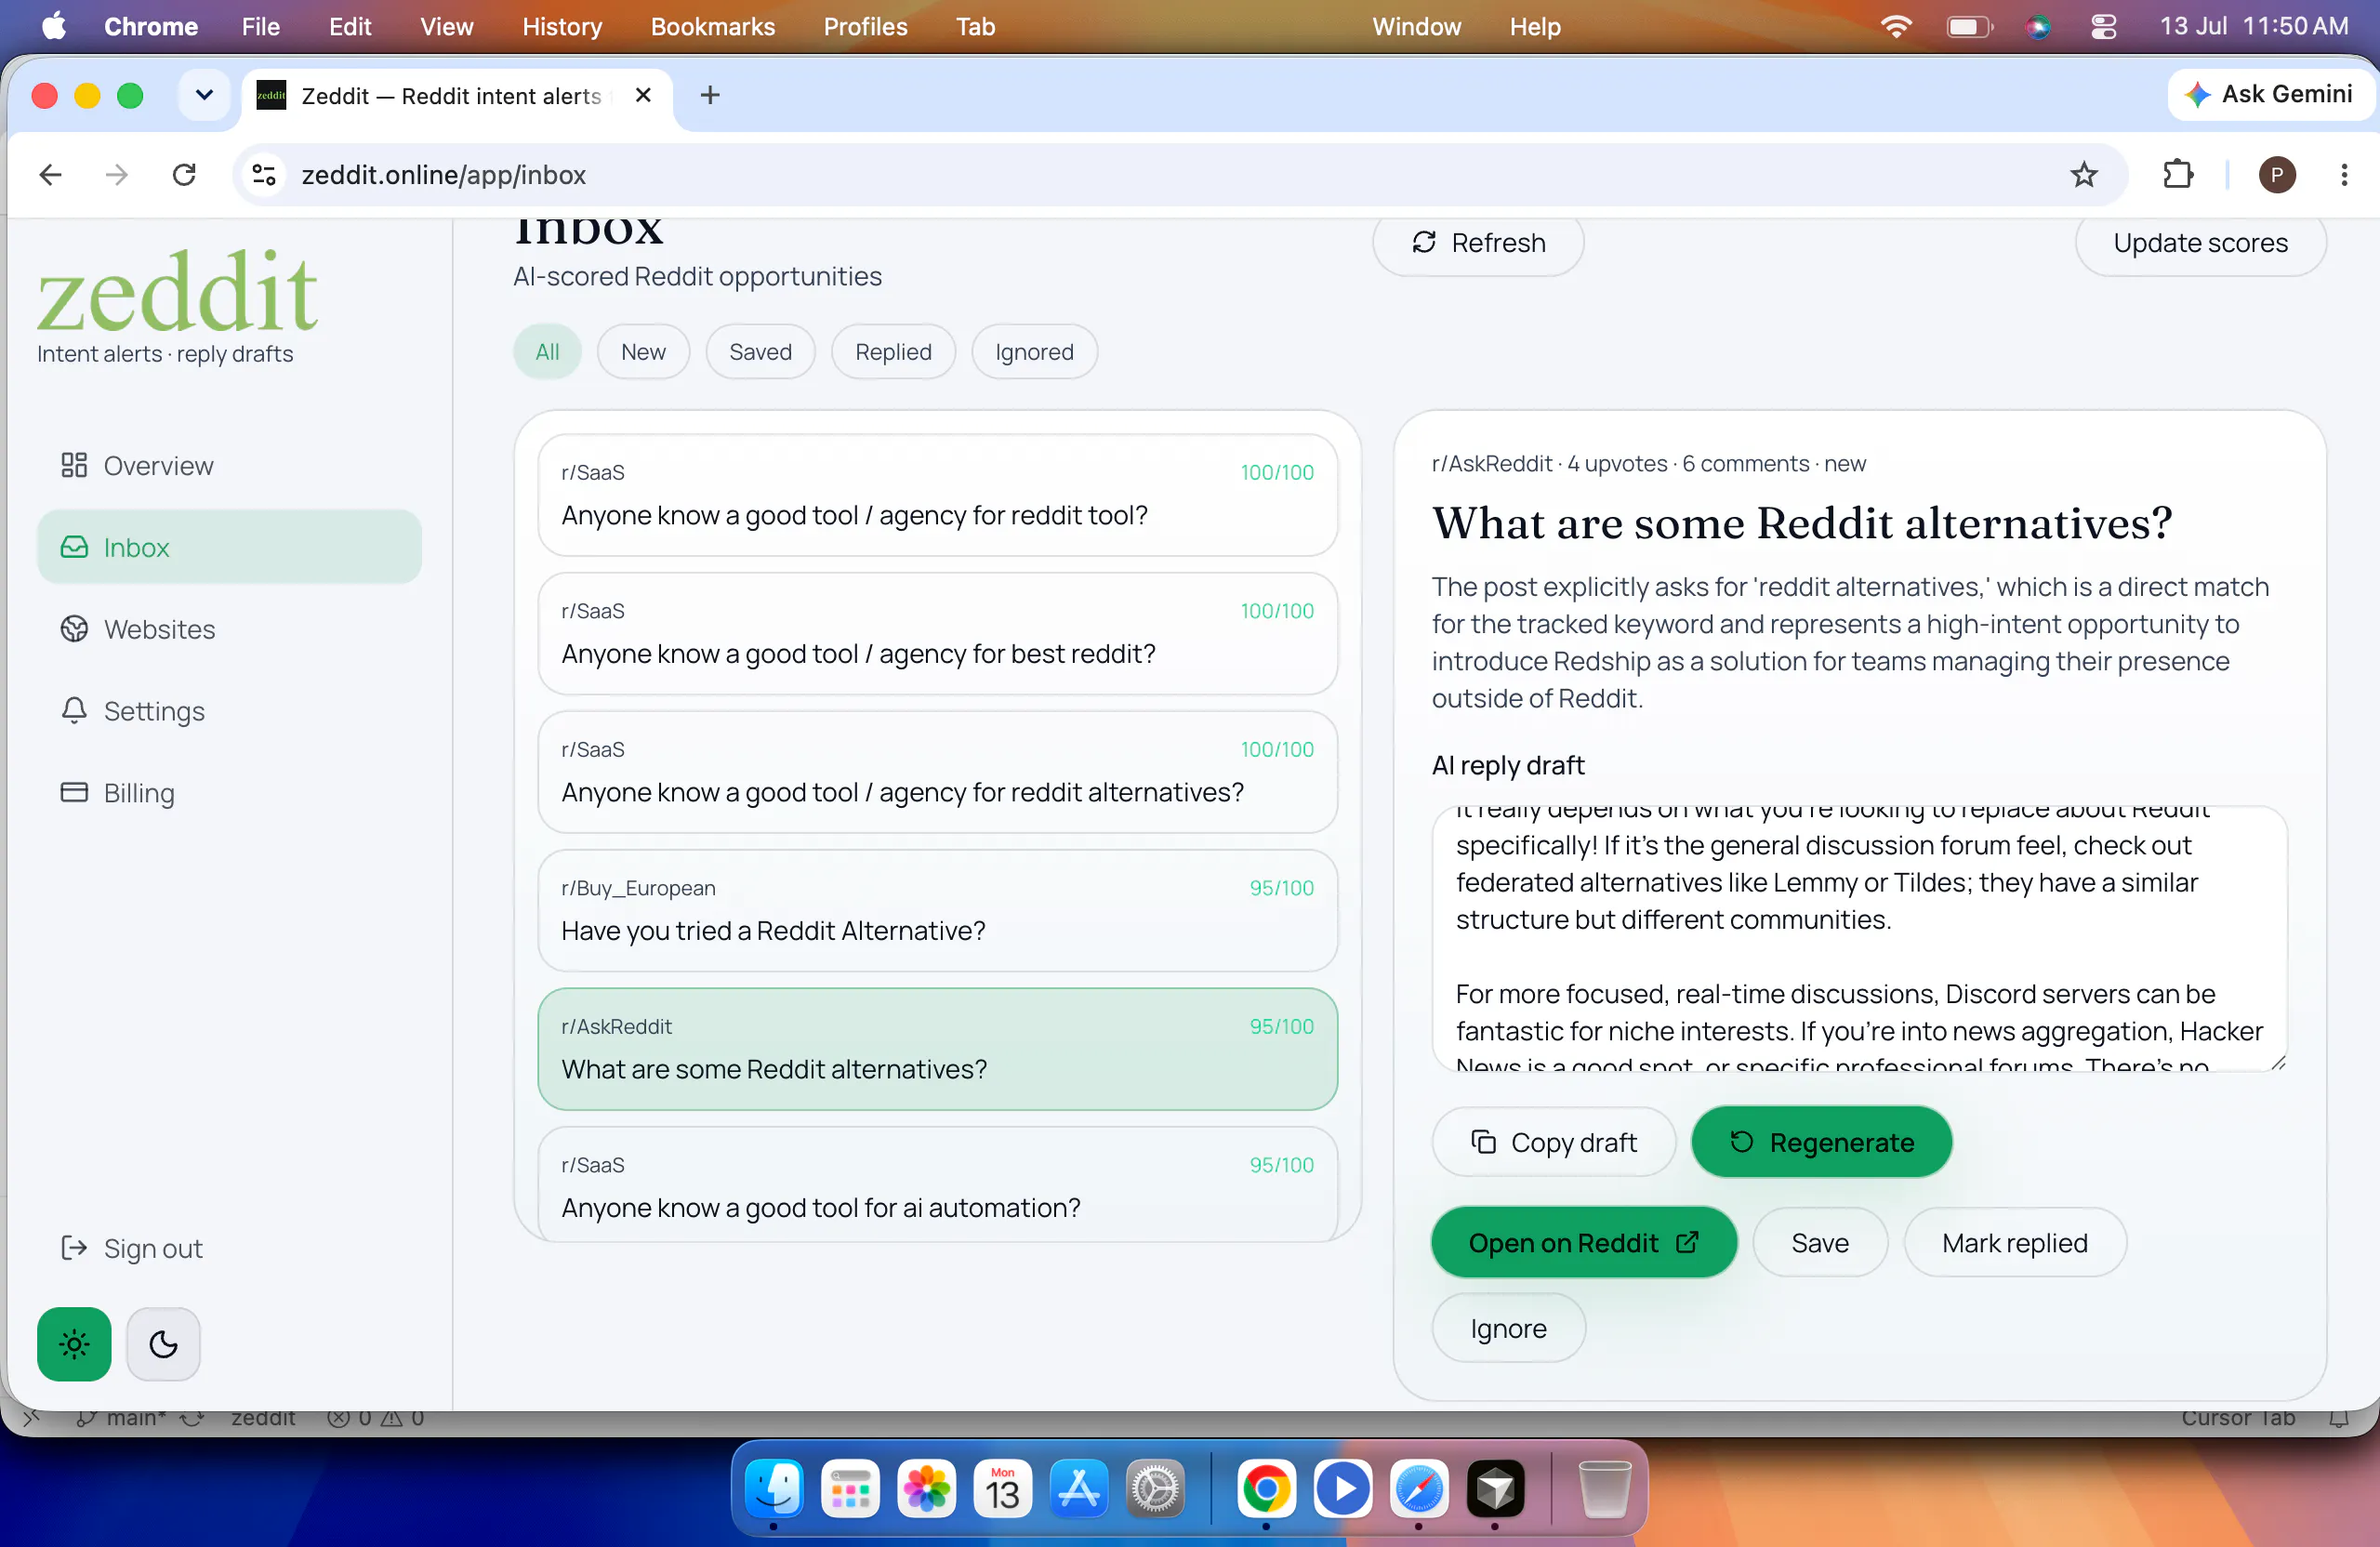Open App Store from the Dock
Viewport: 2380px width, 1547px height.
click(x=1078, y=1489)
